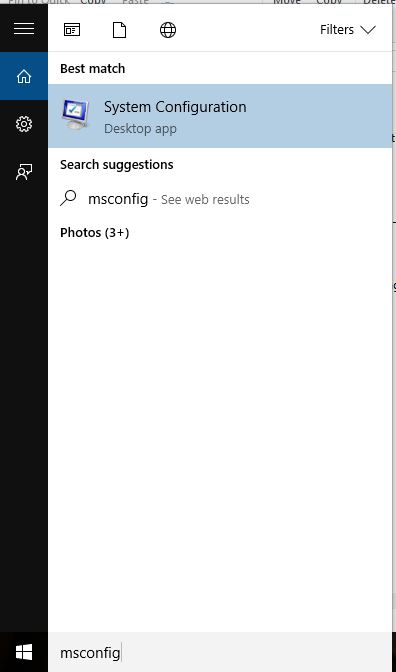Open the Windows Start button
This screenshot has width=396, height=672.
24,652
